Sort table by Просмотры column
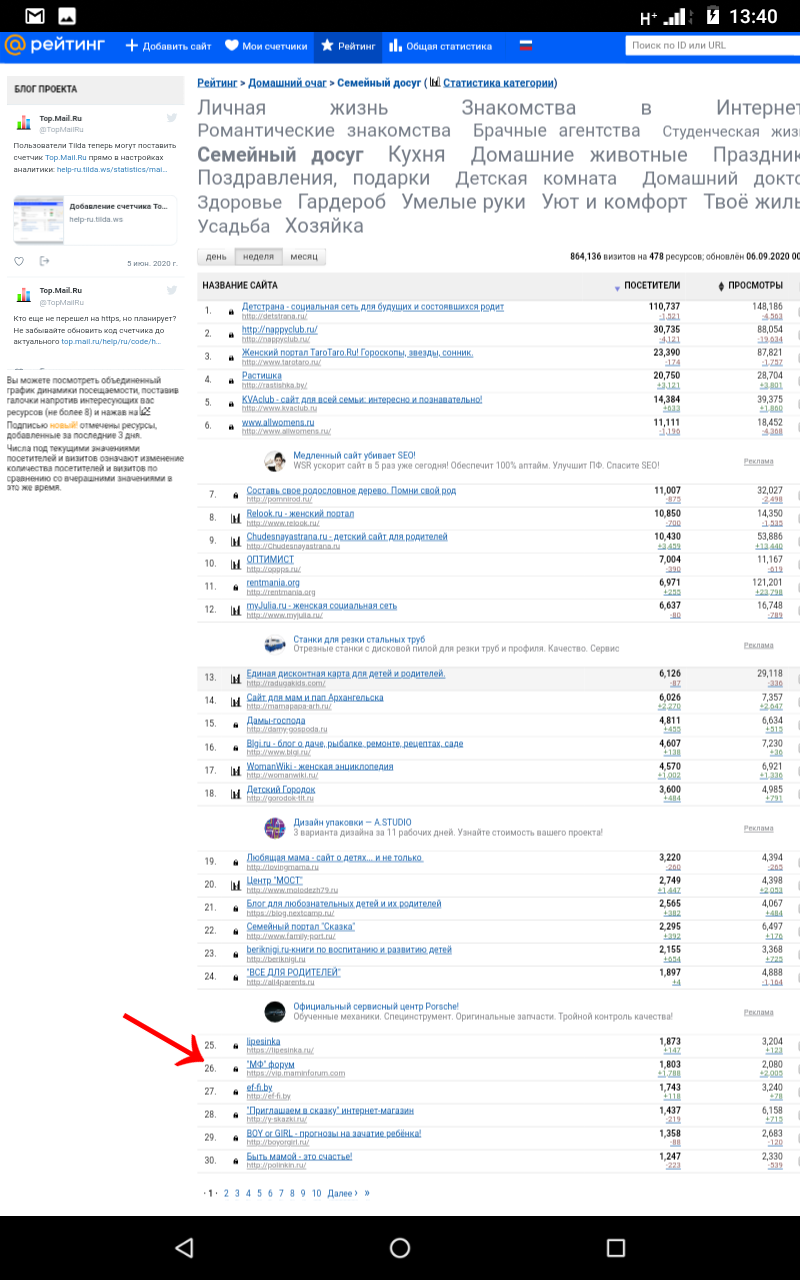Viewport: 800px width, 1280px height. 754,286
